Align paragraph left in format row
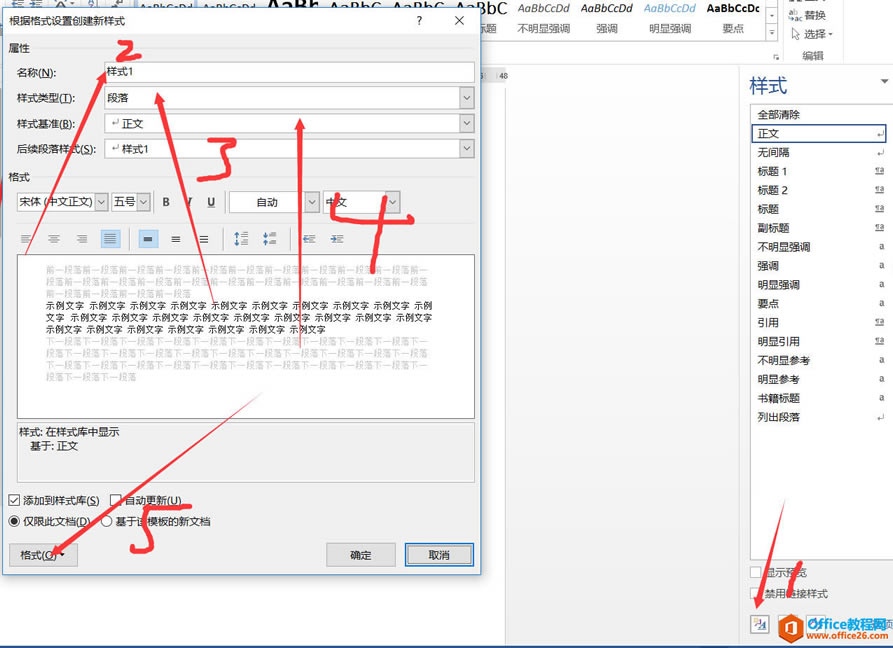Screen dimensions: 893x648 [x=26, y=239]
